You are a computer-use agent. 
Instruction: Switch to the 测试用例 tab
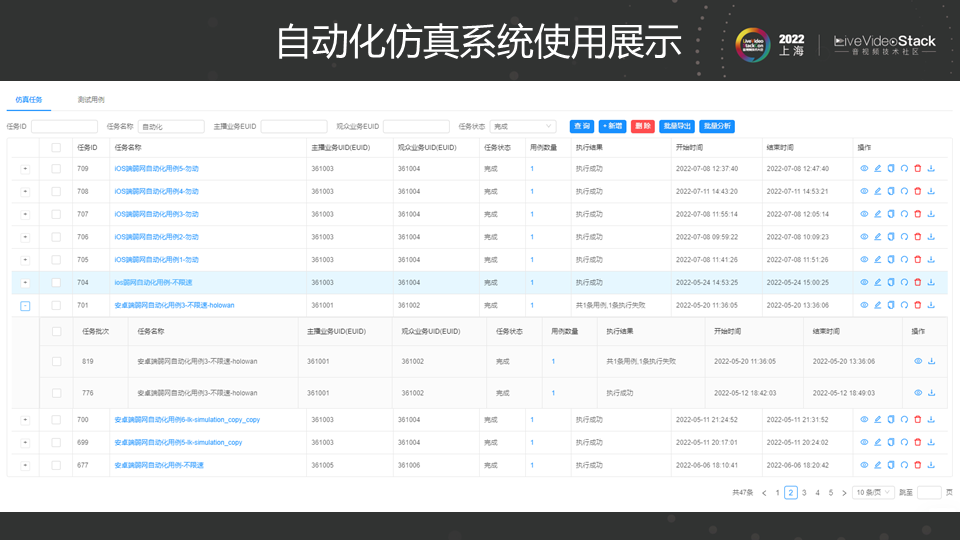[91, 99]
